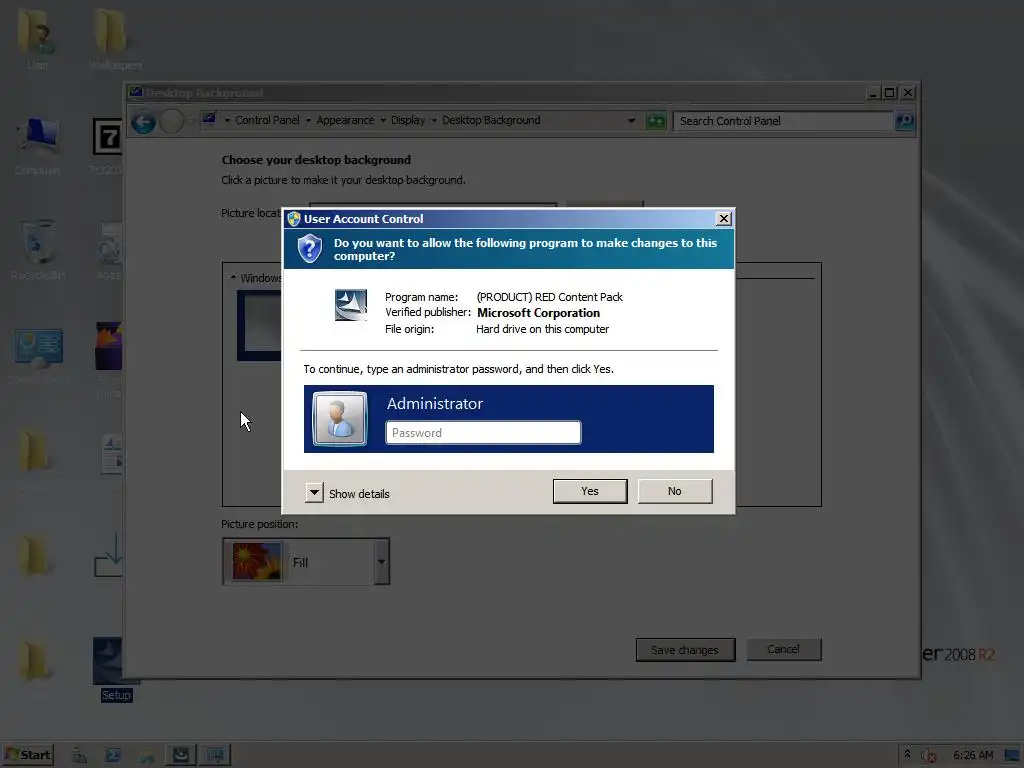1024x768 pixels.
Task: Open the arrow before Control Panel breadcrumb
Action: click(x=227, y=121)
